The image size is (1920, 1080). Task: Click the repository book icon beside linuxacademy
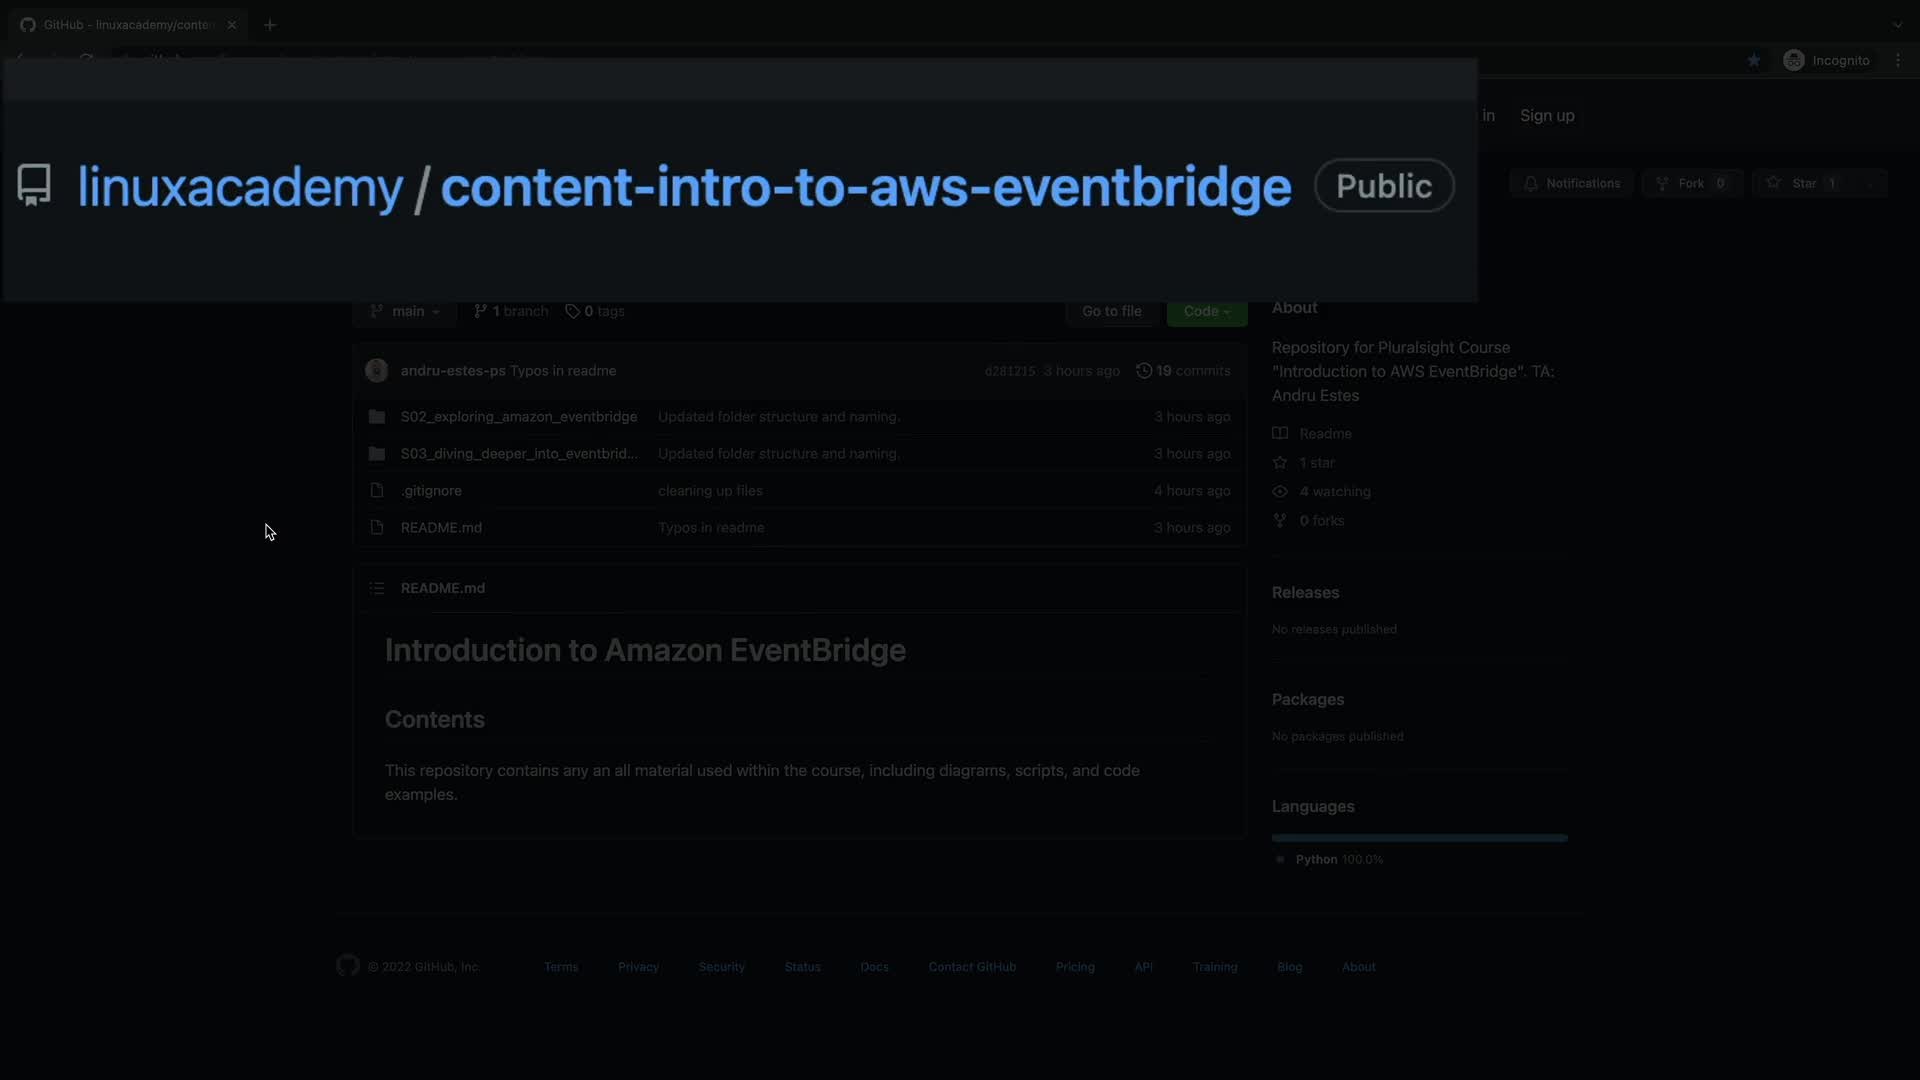click(x=34, y=186)
